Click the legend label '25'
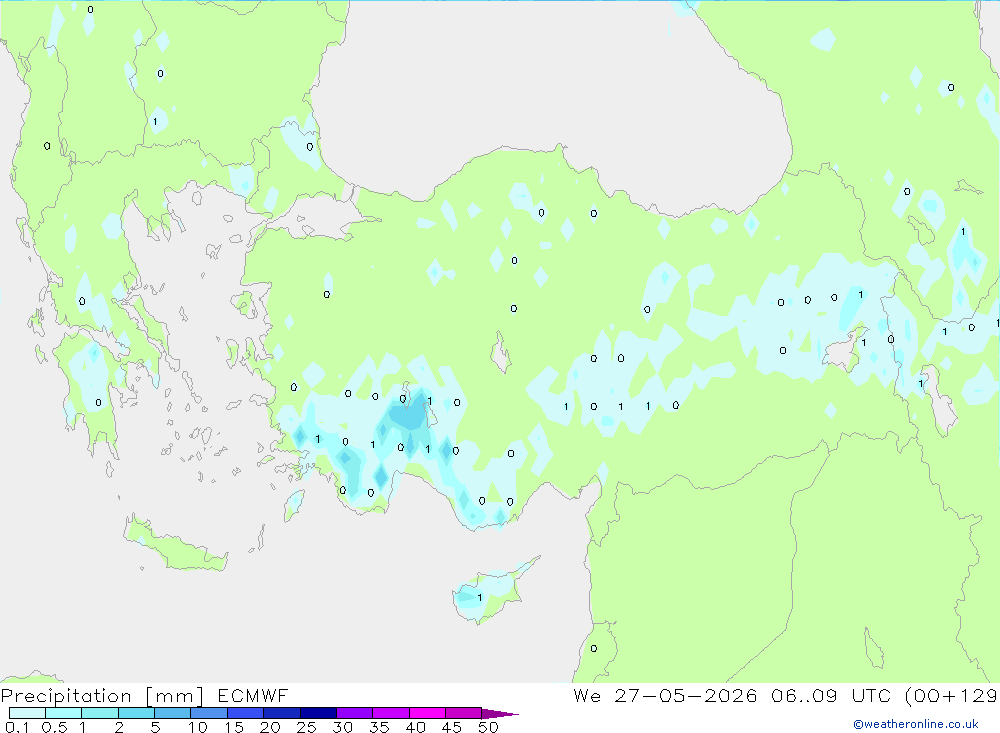This screenshot has width=1000, height=733. pos(306,727)
